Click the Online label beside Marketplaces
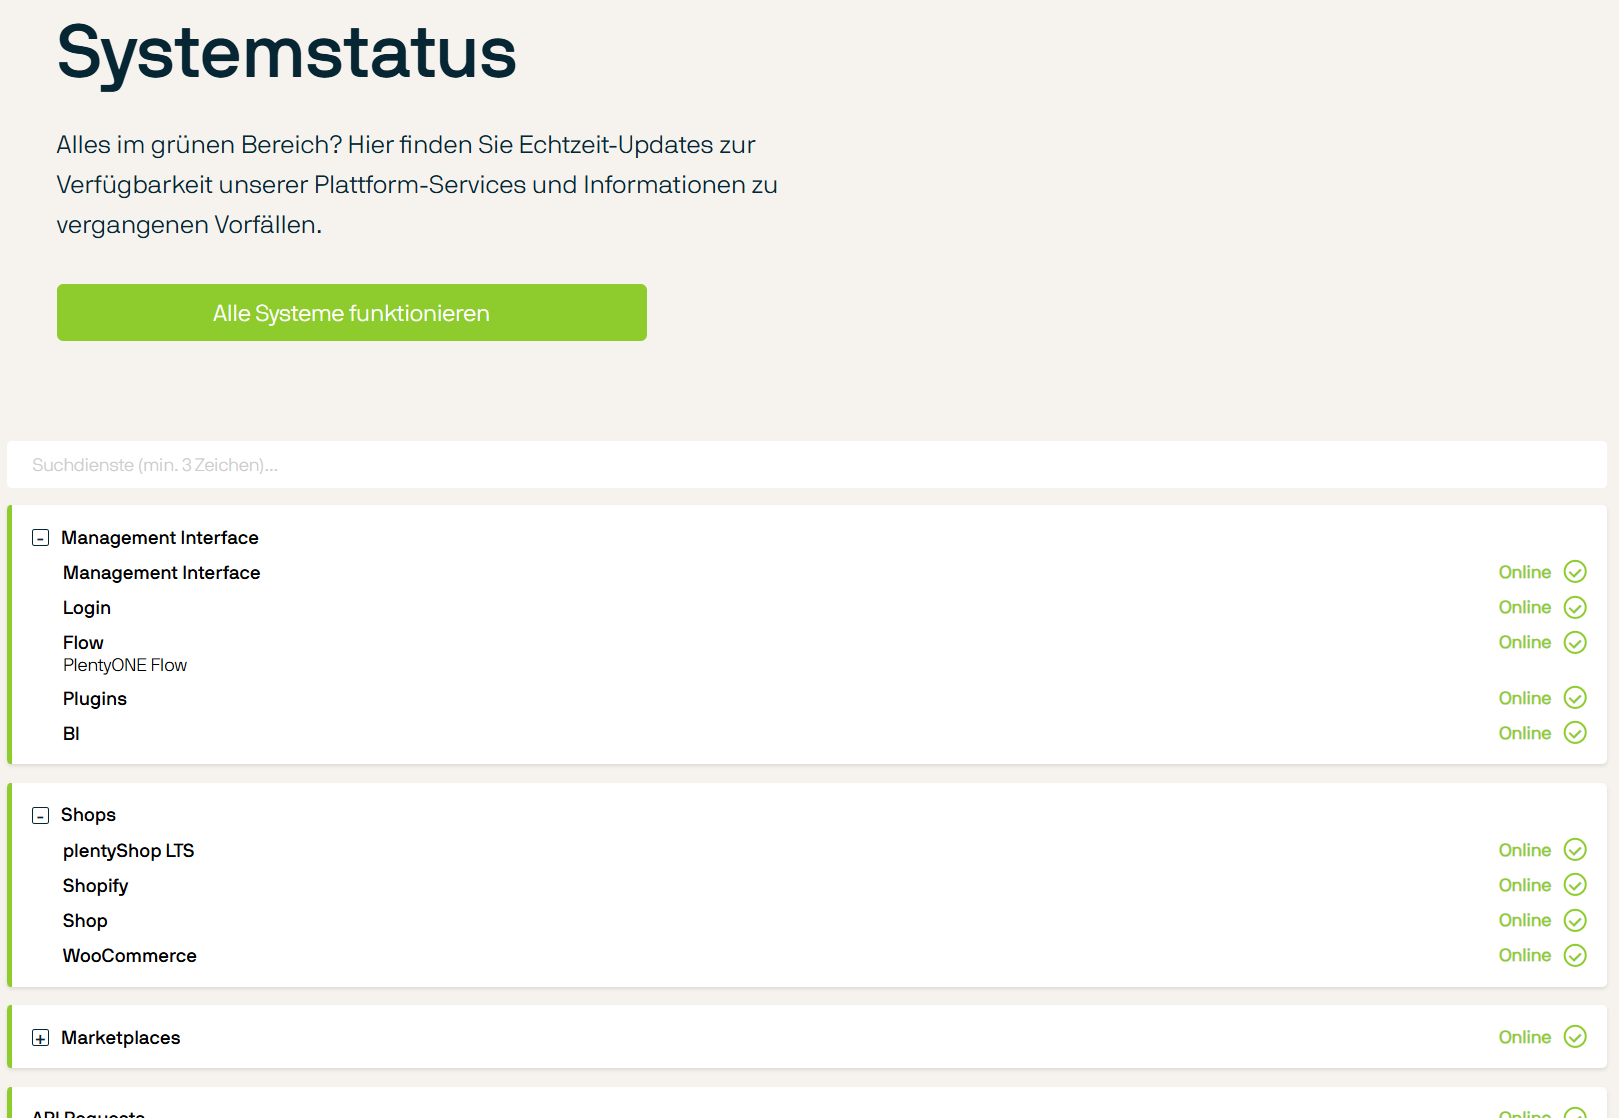Image resolution: width=1619 pixels, height=1118 pixels. point(1525,1037)
